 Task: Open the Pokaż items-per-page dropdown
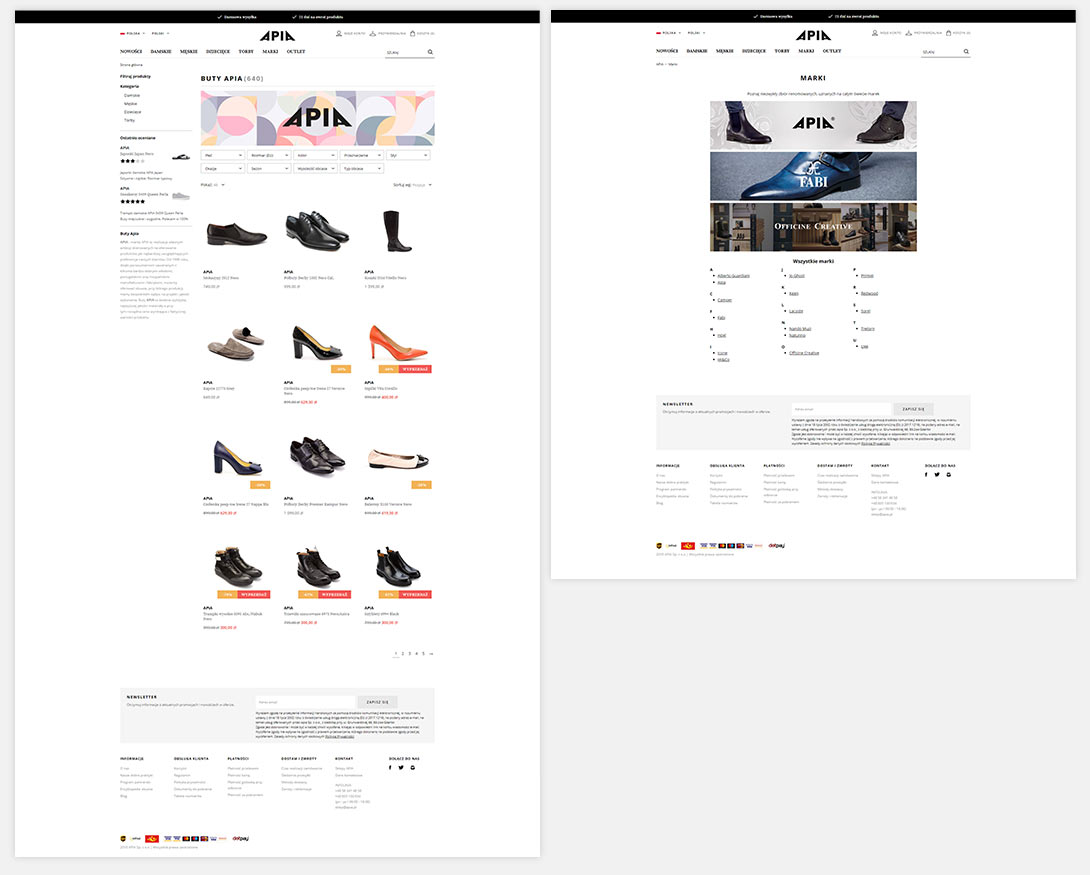(213, 185)
